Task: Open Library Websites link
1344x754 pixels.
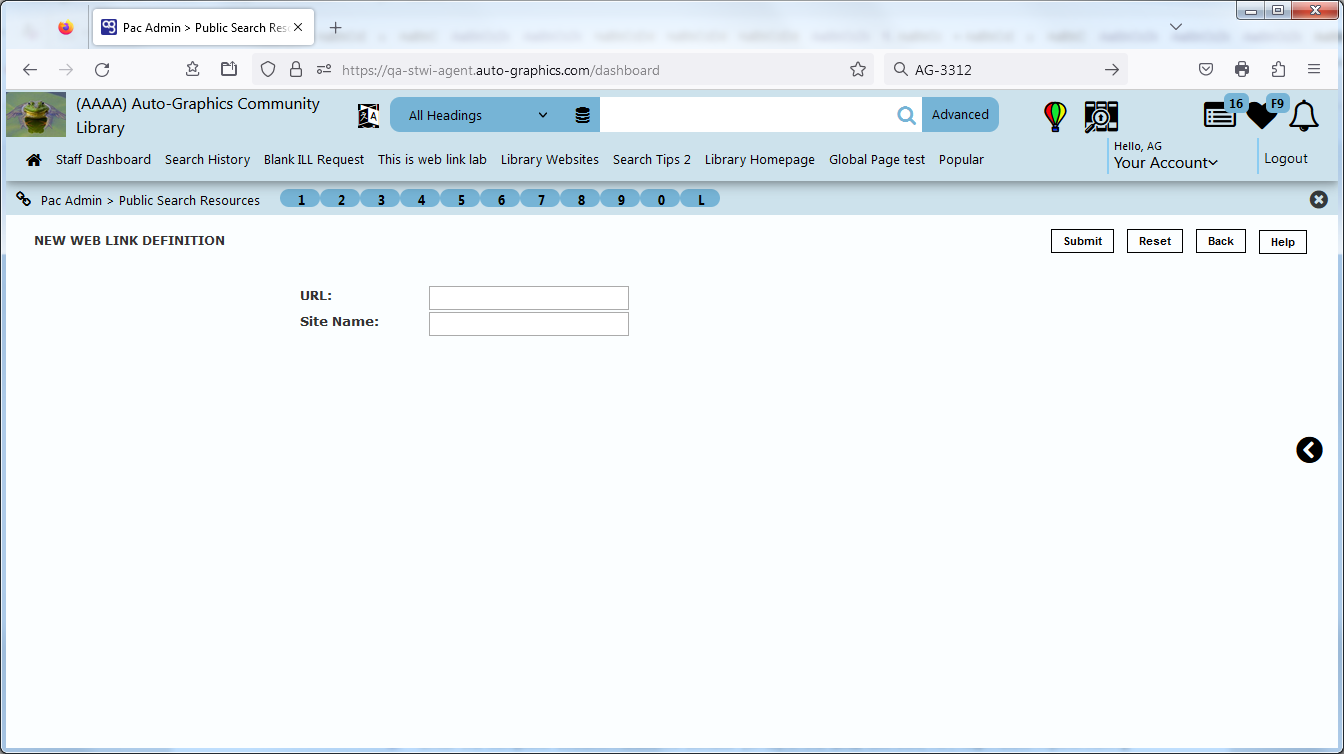Action: point(550,160)
